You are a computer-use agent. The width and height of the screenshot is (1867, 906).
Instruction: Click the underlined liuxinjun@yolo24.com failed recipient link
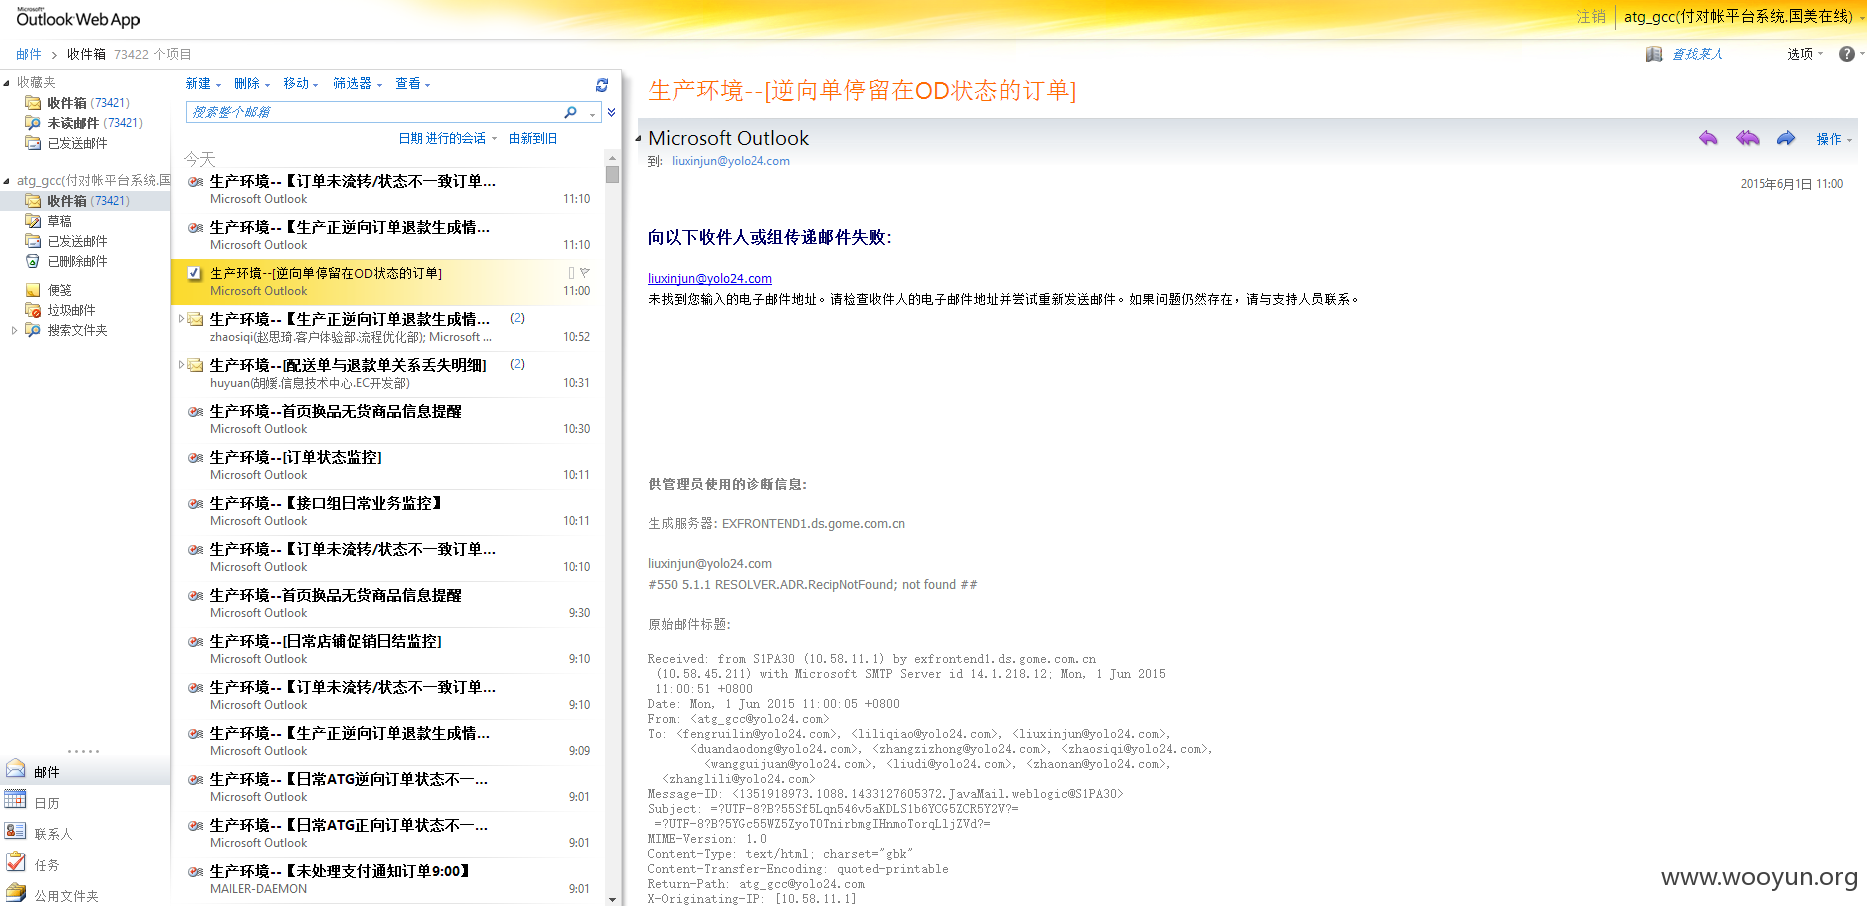tap(710, 279)
